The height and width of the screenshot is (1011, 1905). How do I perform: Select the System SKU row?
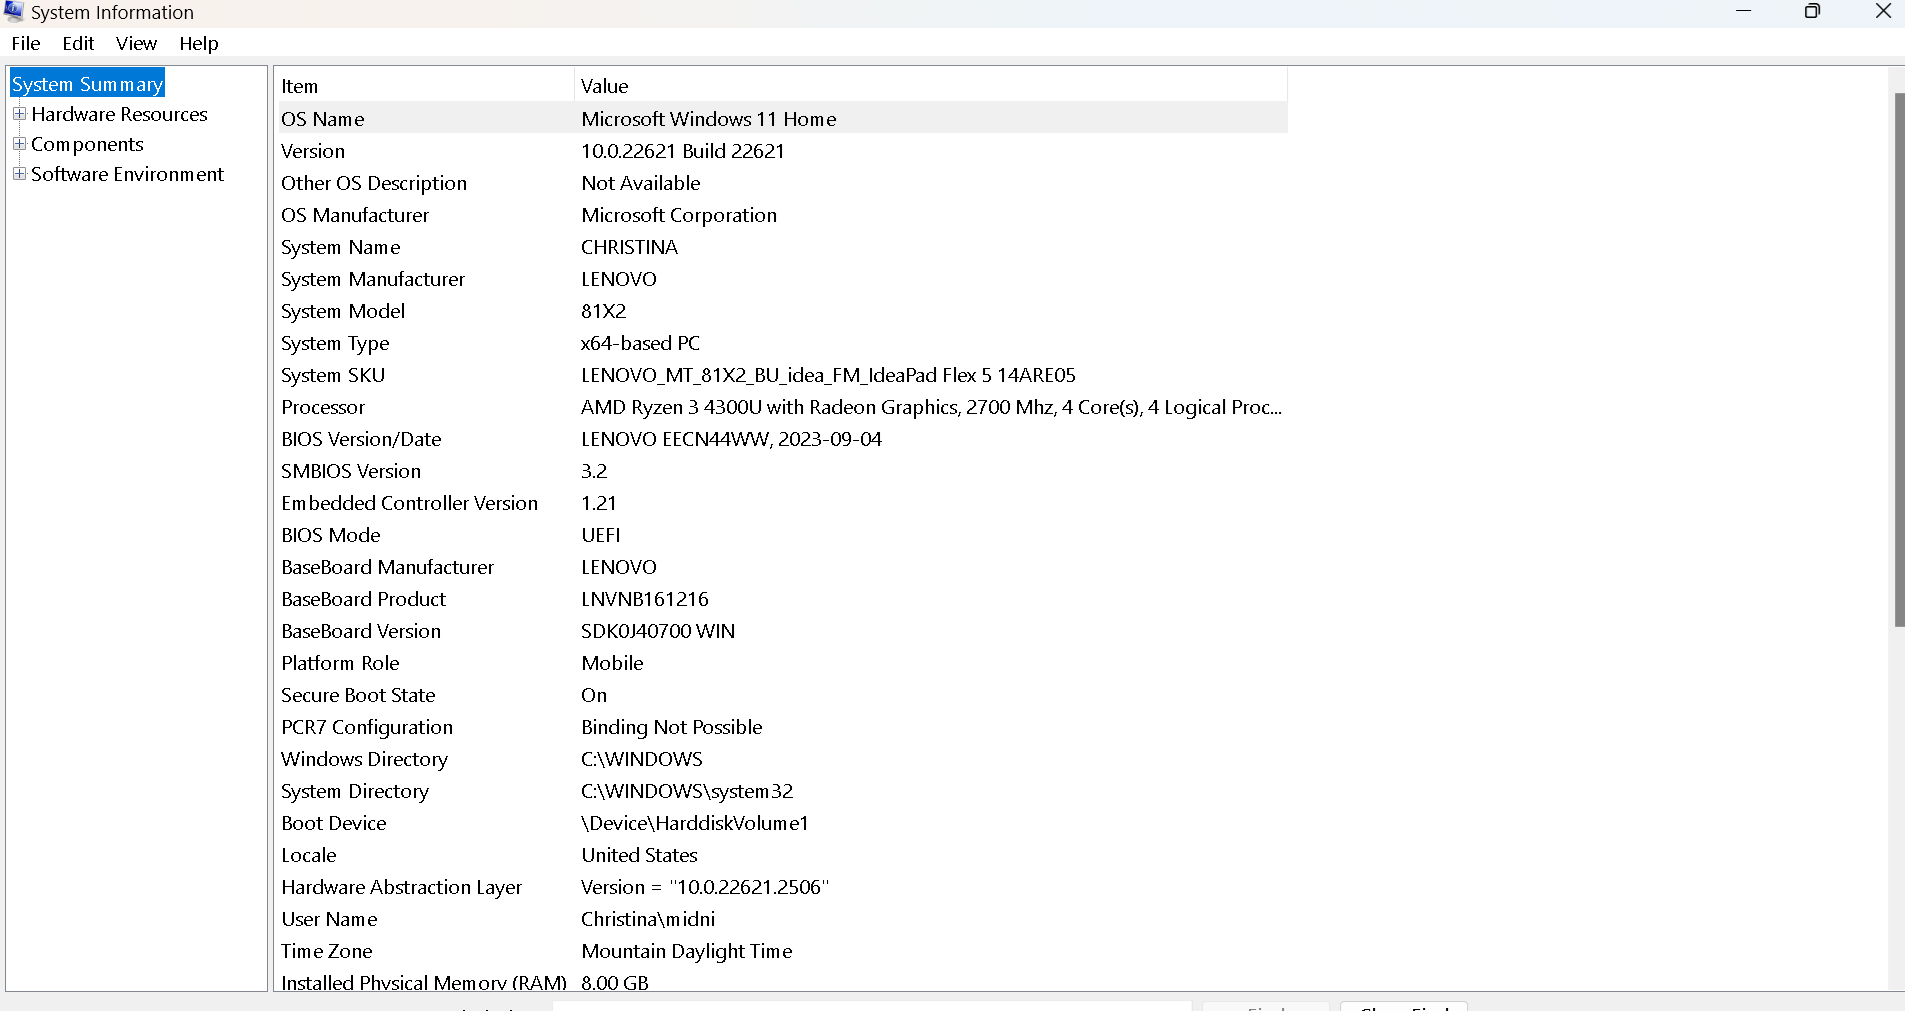pos(781,375)
